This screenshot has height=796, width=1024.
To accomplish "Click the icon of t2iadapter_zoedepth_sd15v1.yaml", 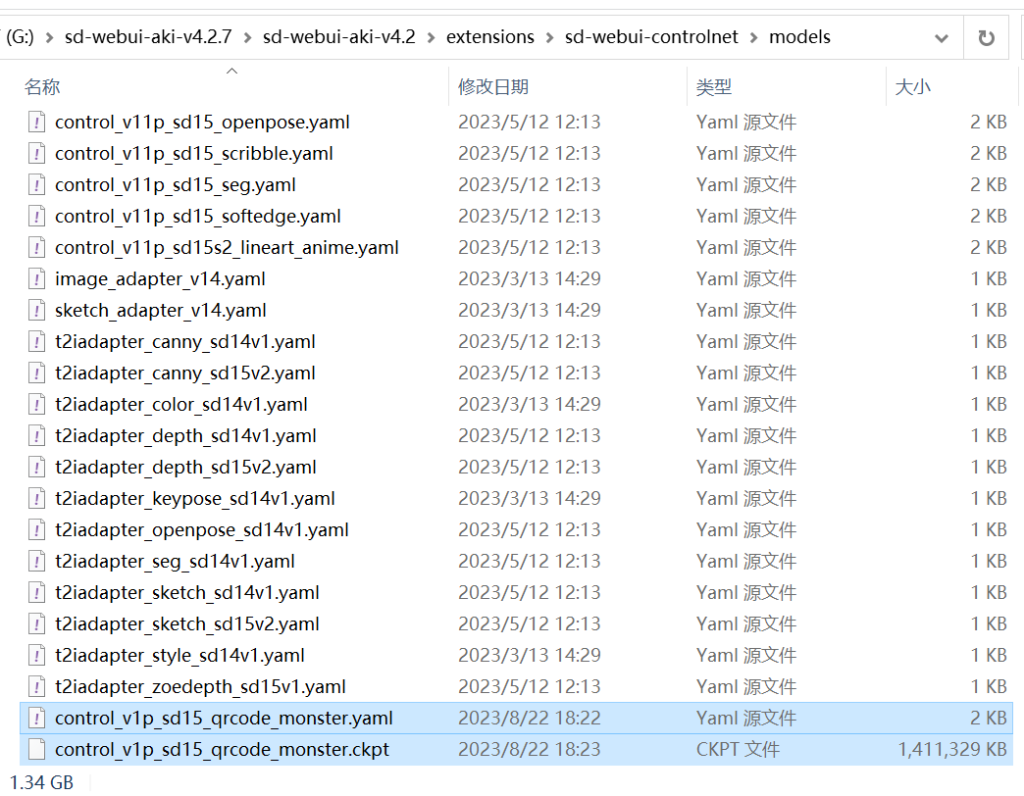I will (x=37, y=687).
